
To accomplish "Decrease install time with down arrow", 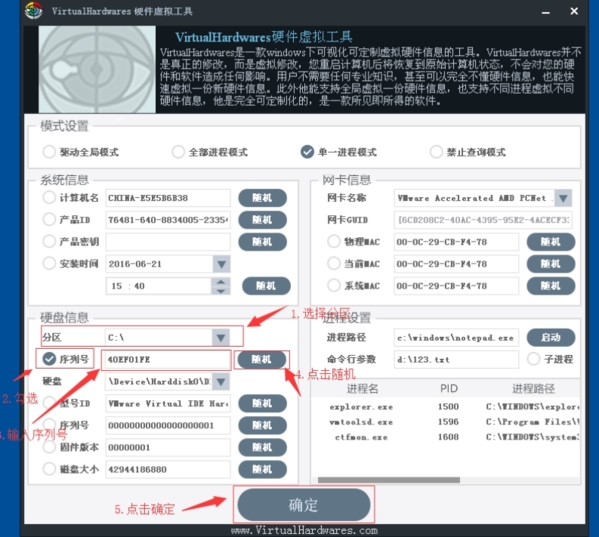I will 220,291.
